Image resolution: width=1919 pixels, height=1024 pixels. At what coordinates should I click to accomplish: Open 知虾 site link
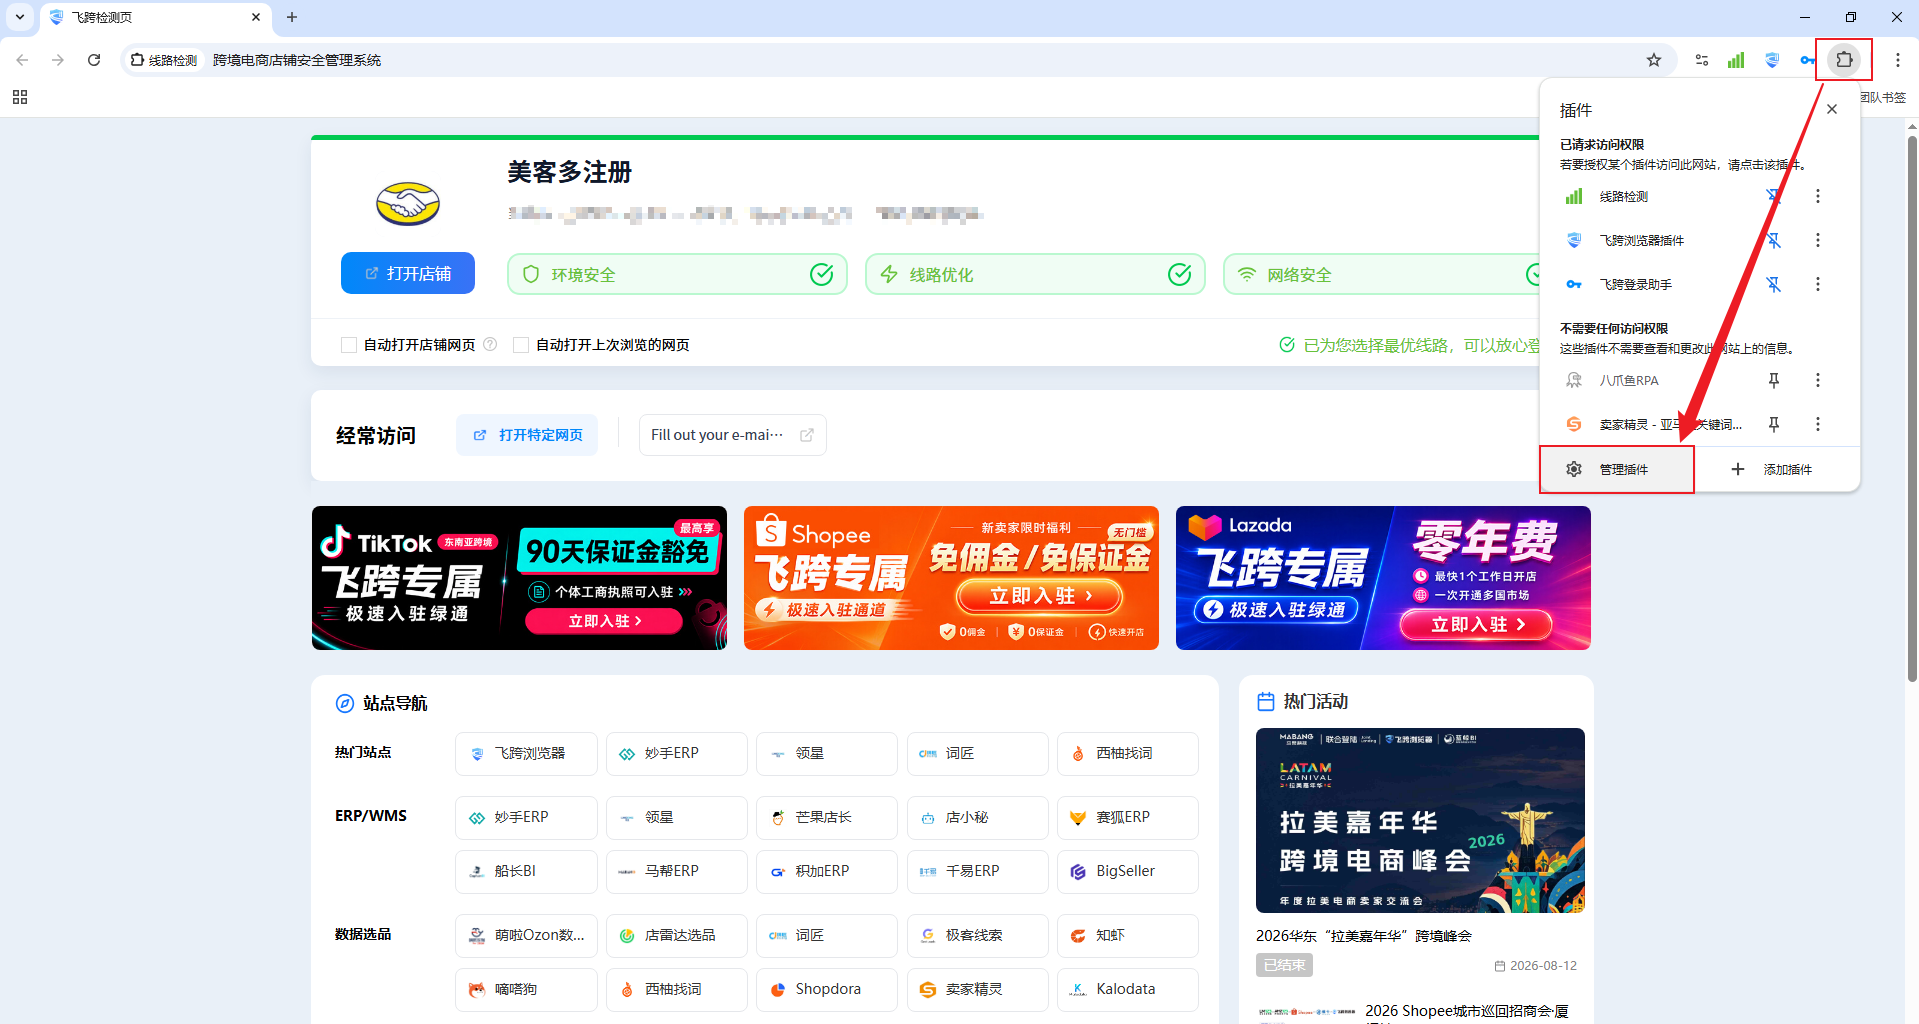[x=1127, y=936]
